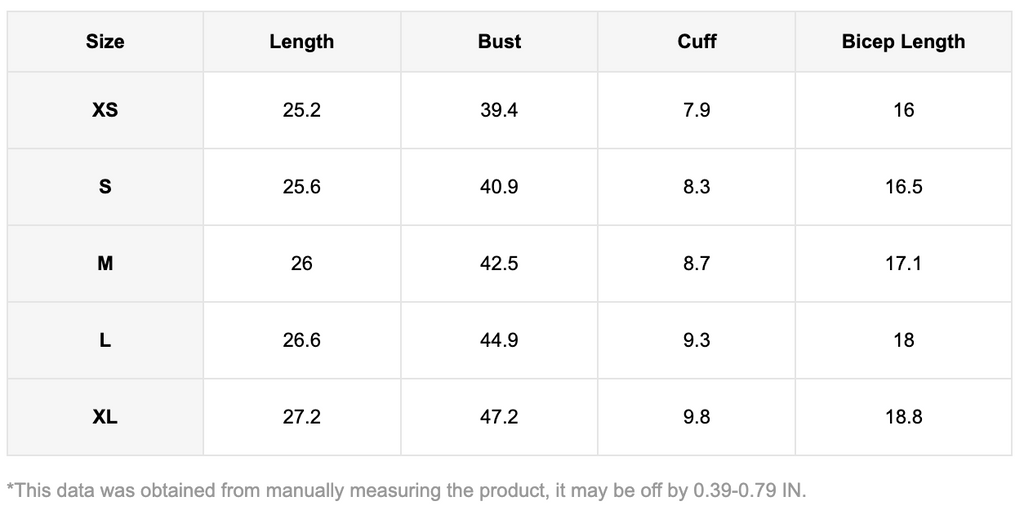This screenshot has width=1024, height=519.
Task: Select the M cuff value 8.7
Action: pyautogui.click(x=697, y=264)
